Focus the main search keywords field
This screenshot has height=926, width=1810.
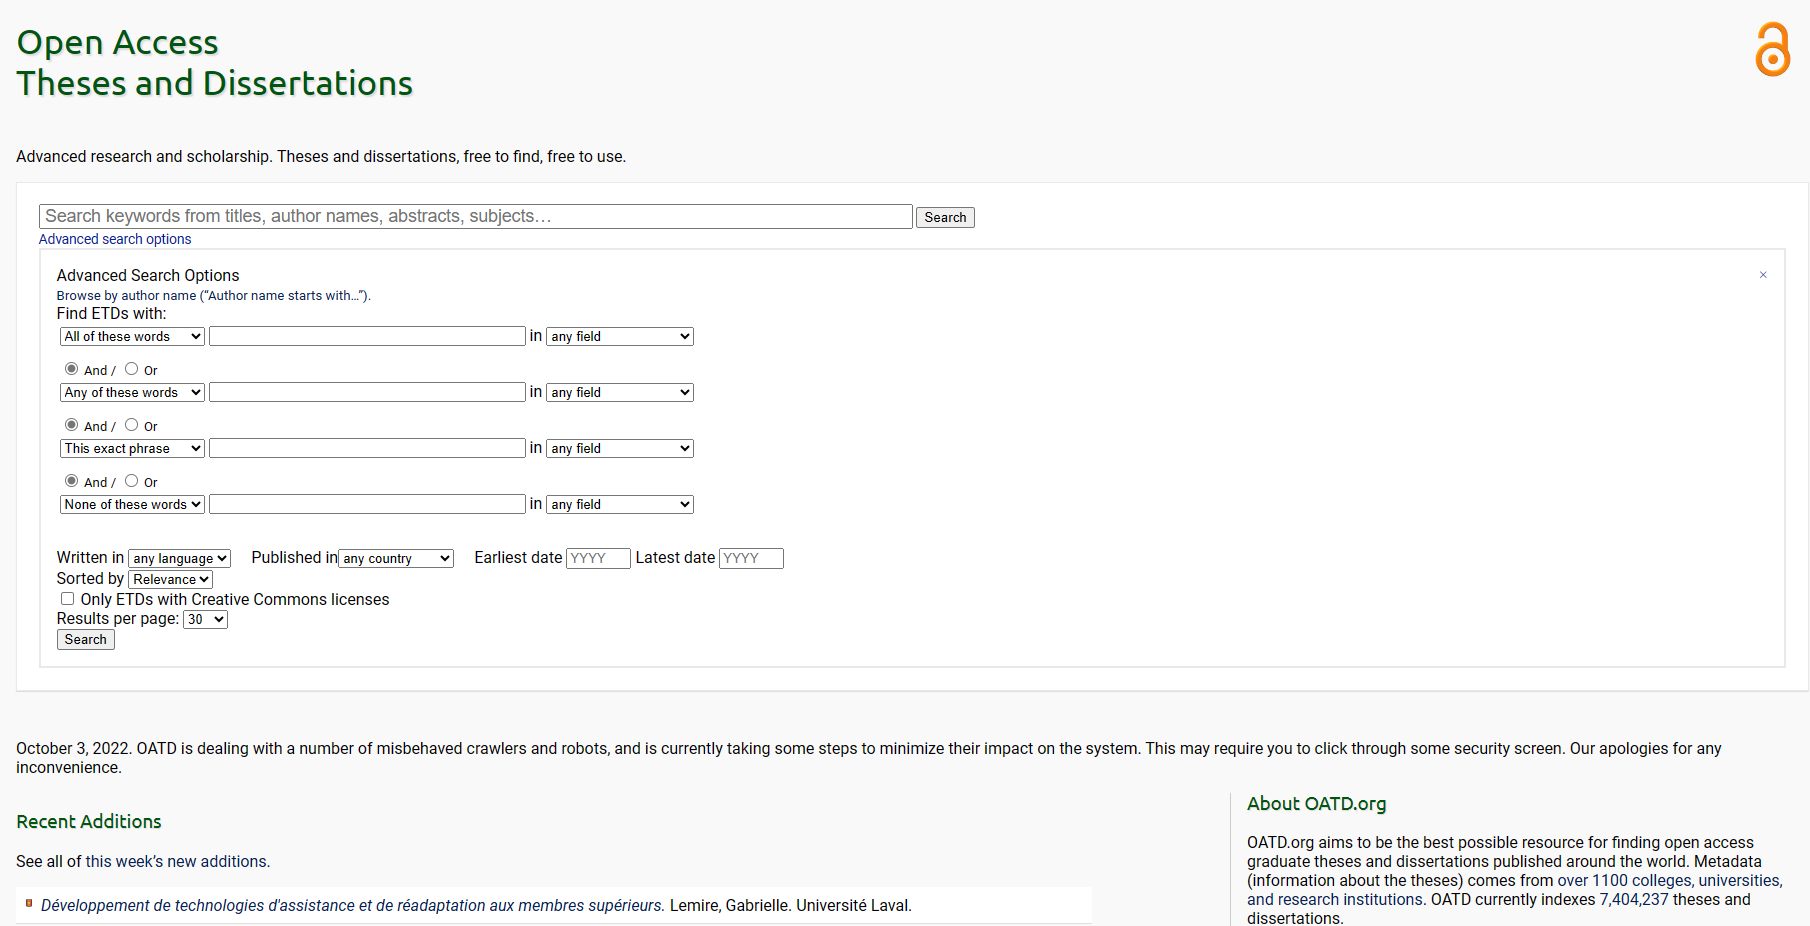coord(475,216)
